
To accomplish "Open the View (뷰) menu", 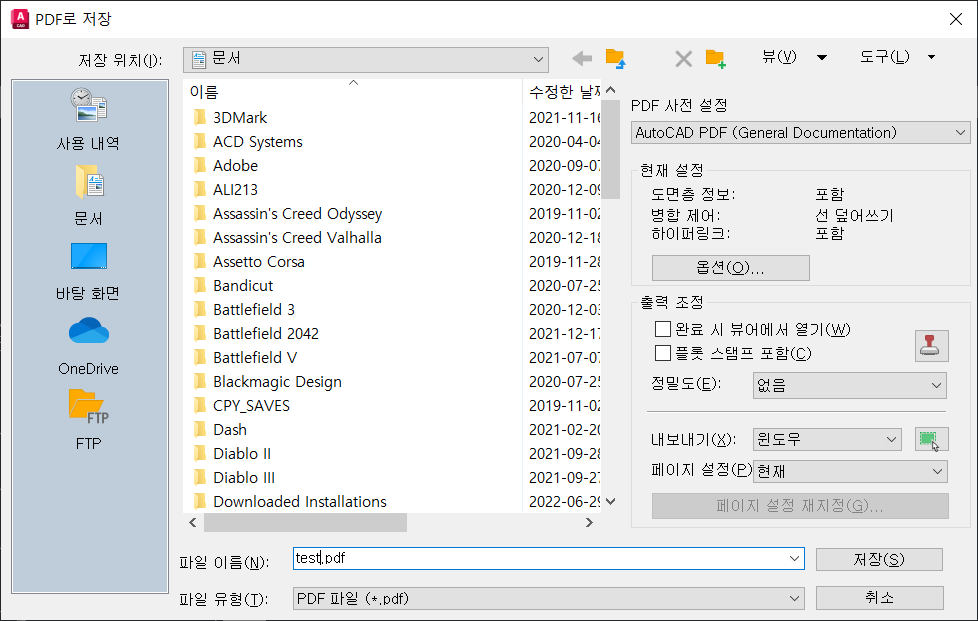I will [x=794, y=57].
